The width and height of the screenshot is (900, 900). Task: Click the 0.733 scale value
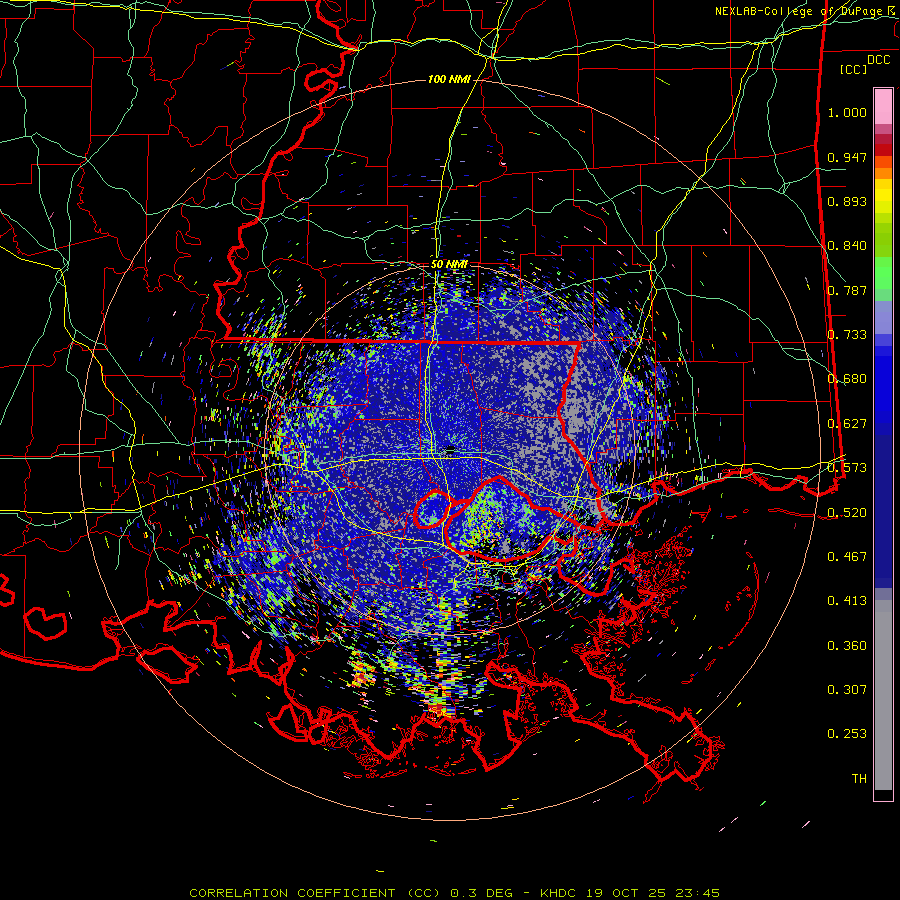tap(847, 335)
